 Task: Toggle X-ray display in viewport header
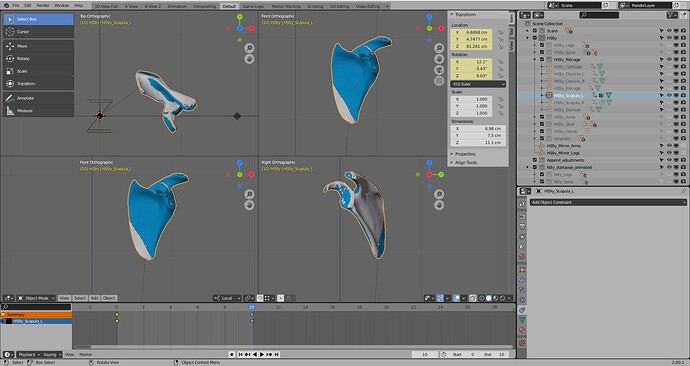pos(472,298)
